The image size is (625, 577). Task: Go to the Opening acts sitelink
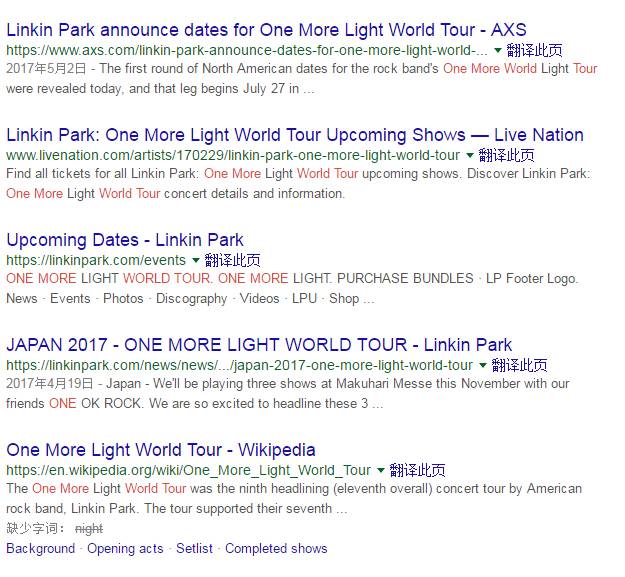[x=125, y=548]
